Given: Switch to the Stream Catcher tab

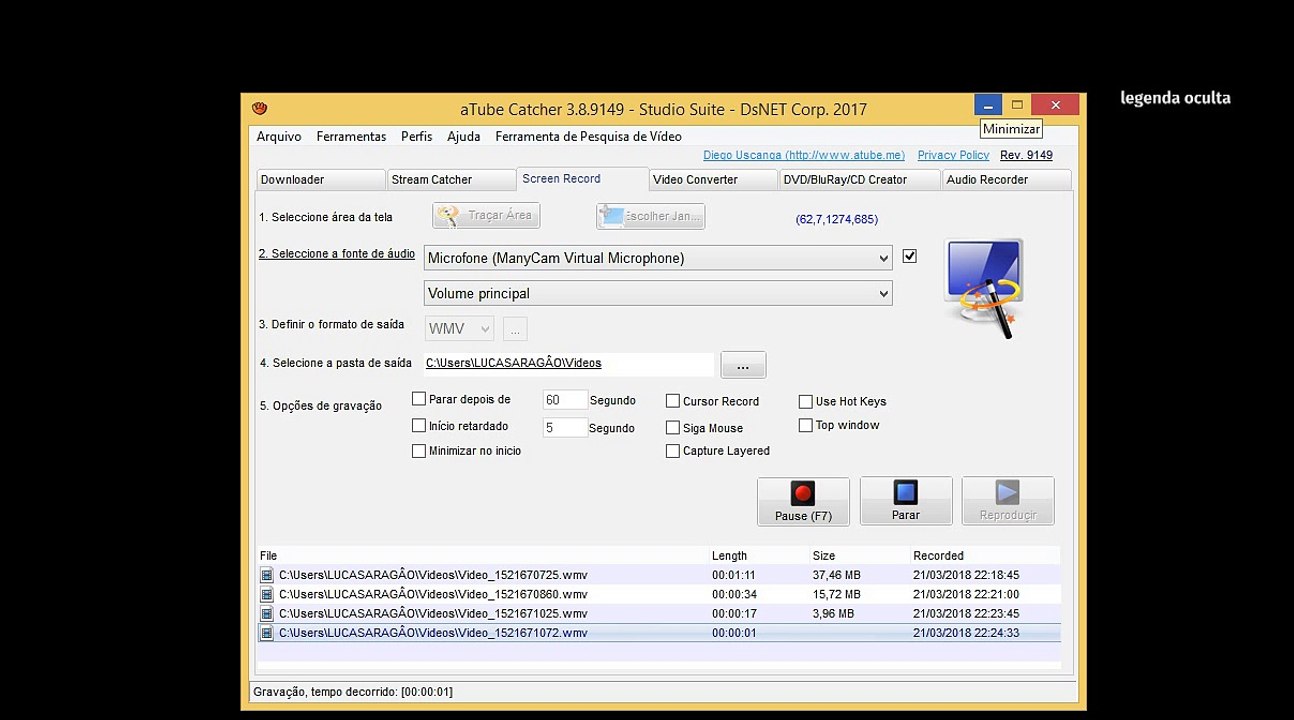Looking at the screenshot, I should click(x=451, y=180).
